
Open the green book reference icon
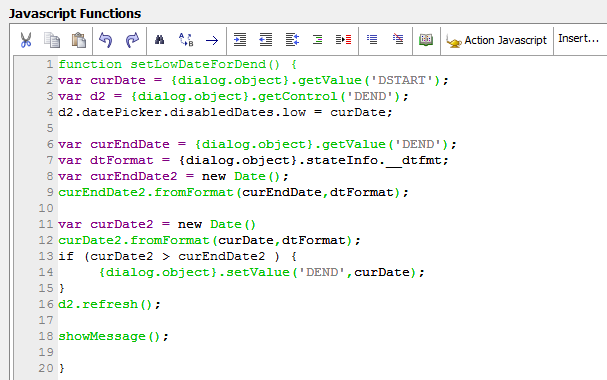tap(426, 40)
